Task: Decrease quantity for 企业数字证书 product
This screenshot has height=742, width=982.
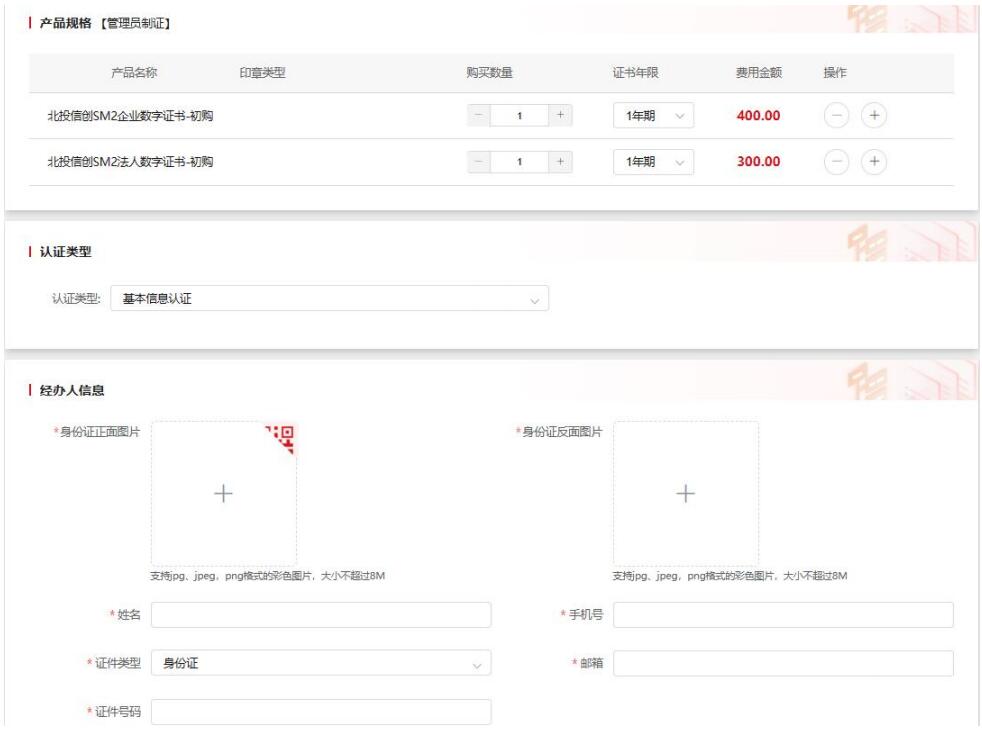Action: click(480, 116)
